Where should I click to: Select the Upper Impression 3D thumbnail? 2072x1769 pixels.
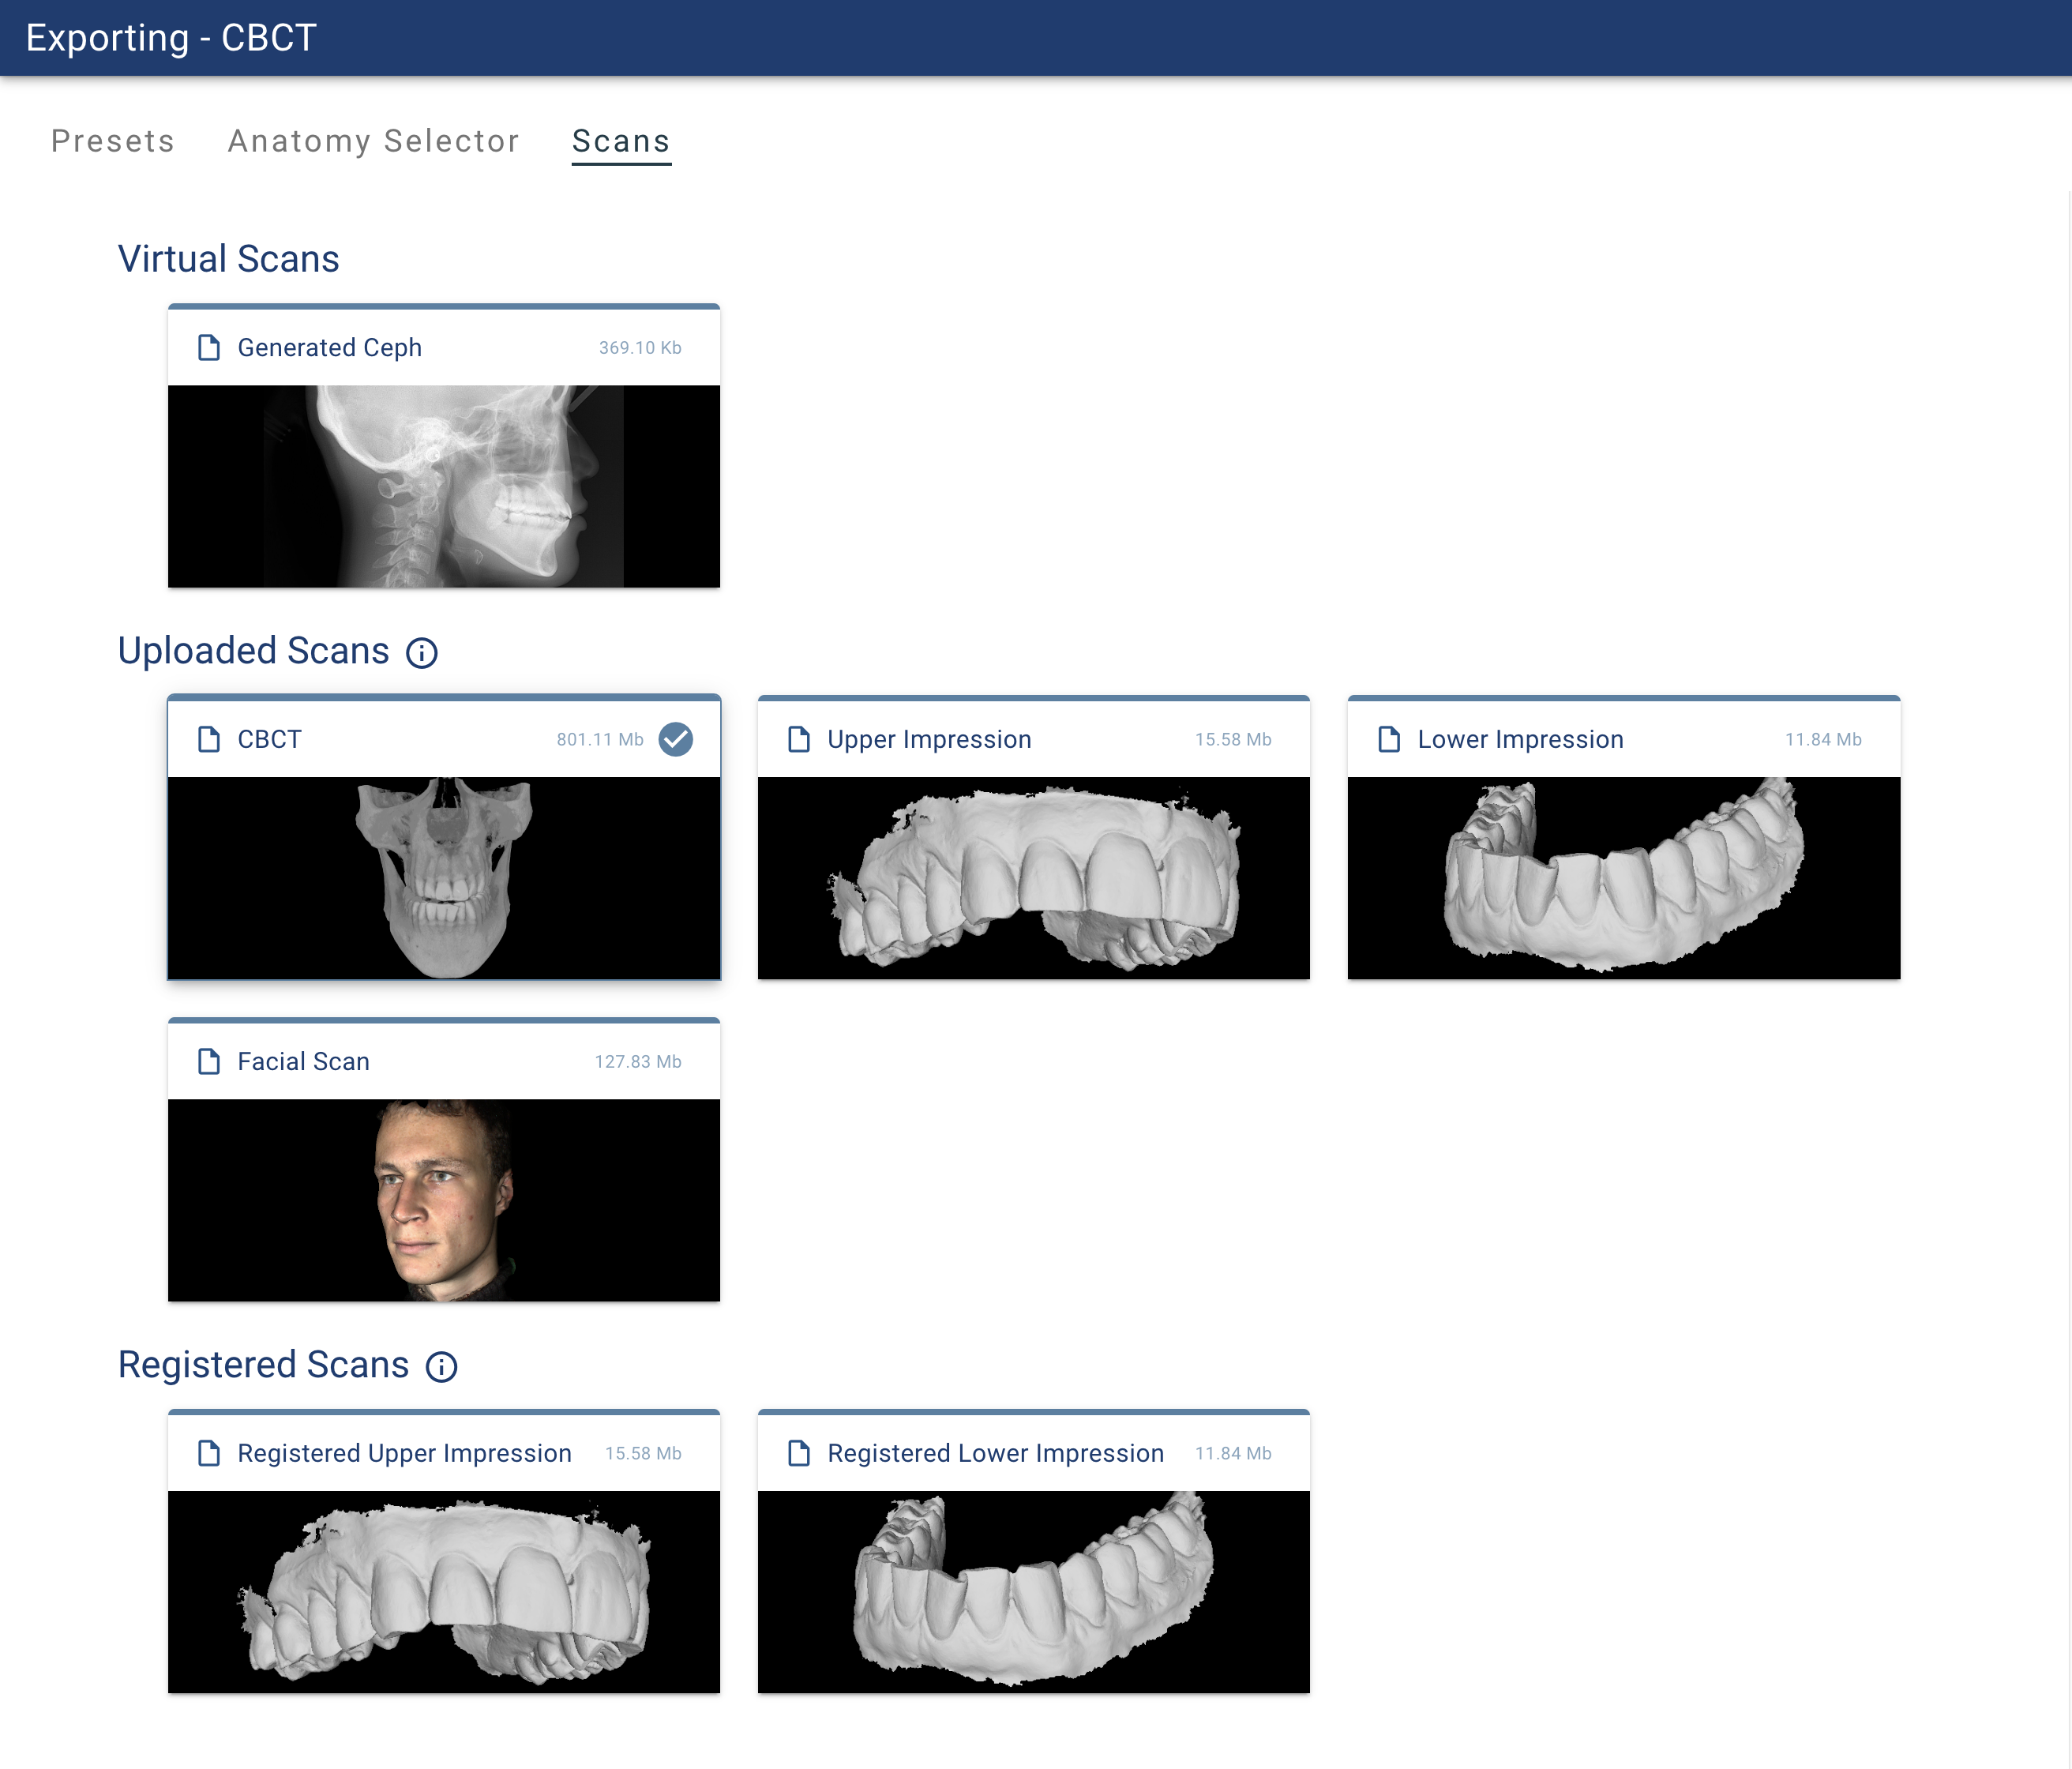(x=1034, y=878)
